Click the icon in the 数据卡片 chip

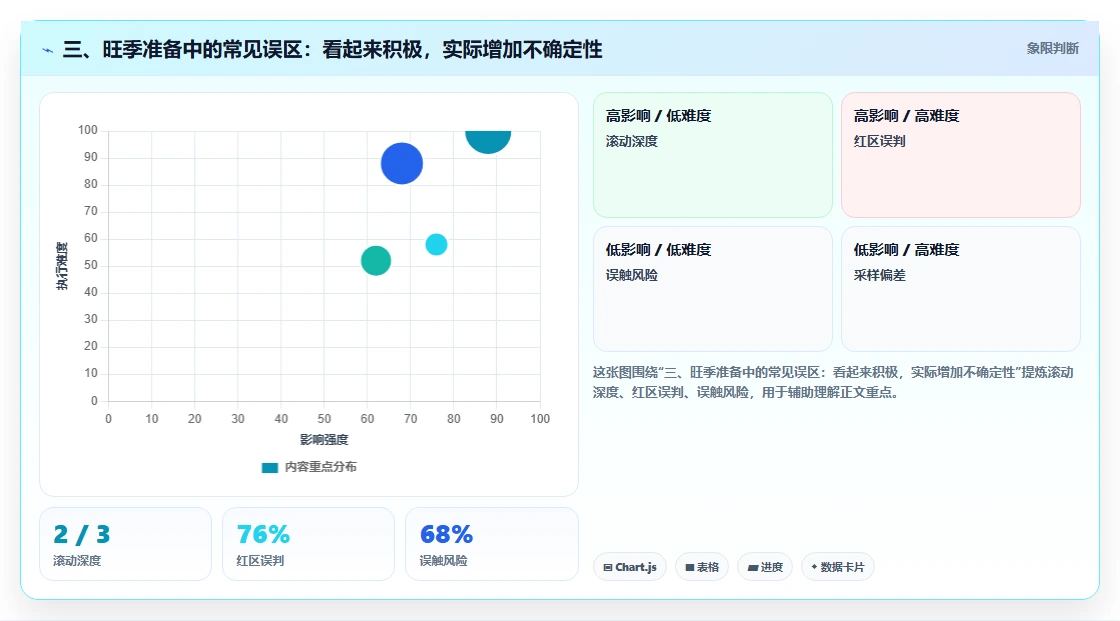coord(814,567)
